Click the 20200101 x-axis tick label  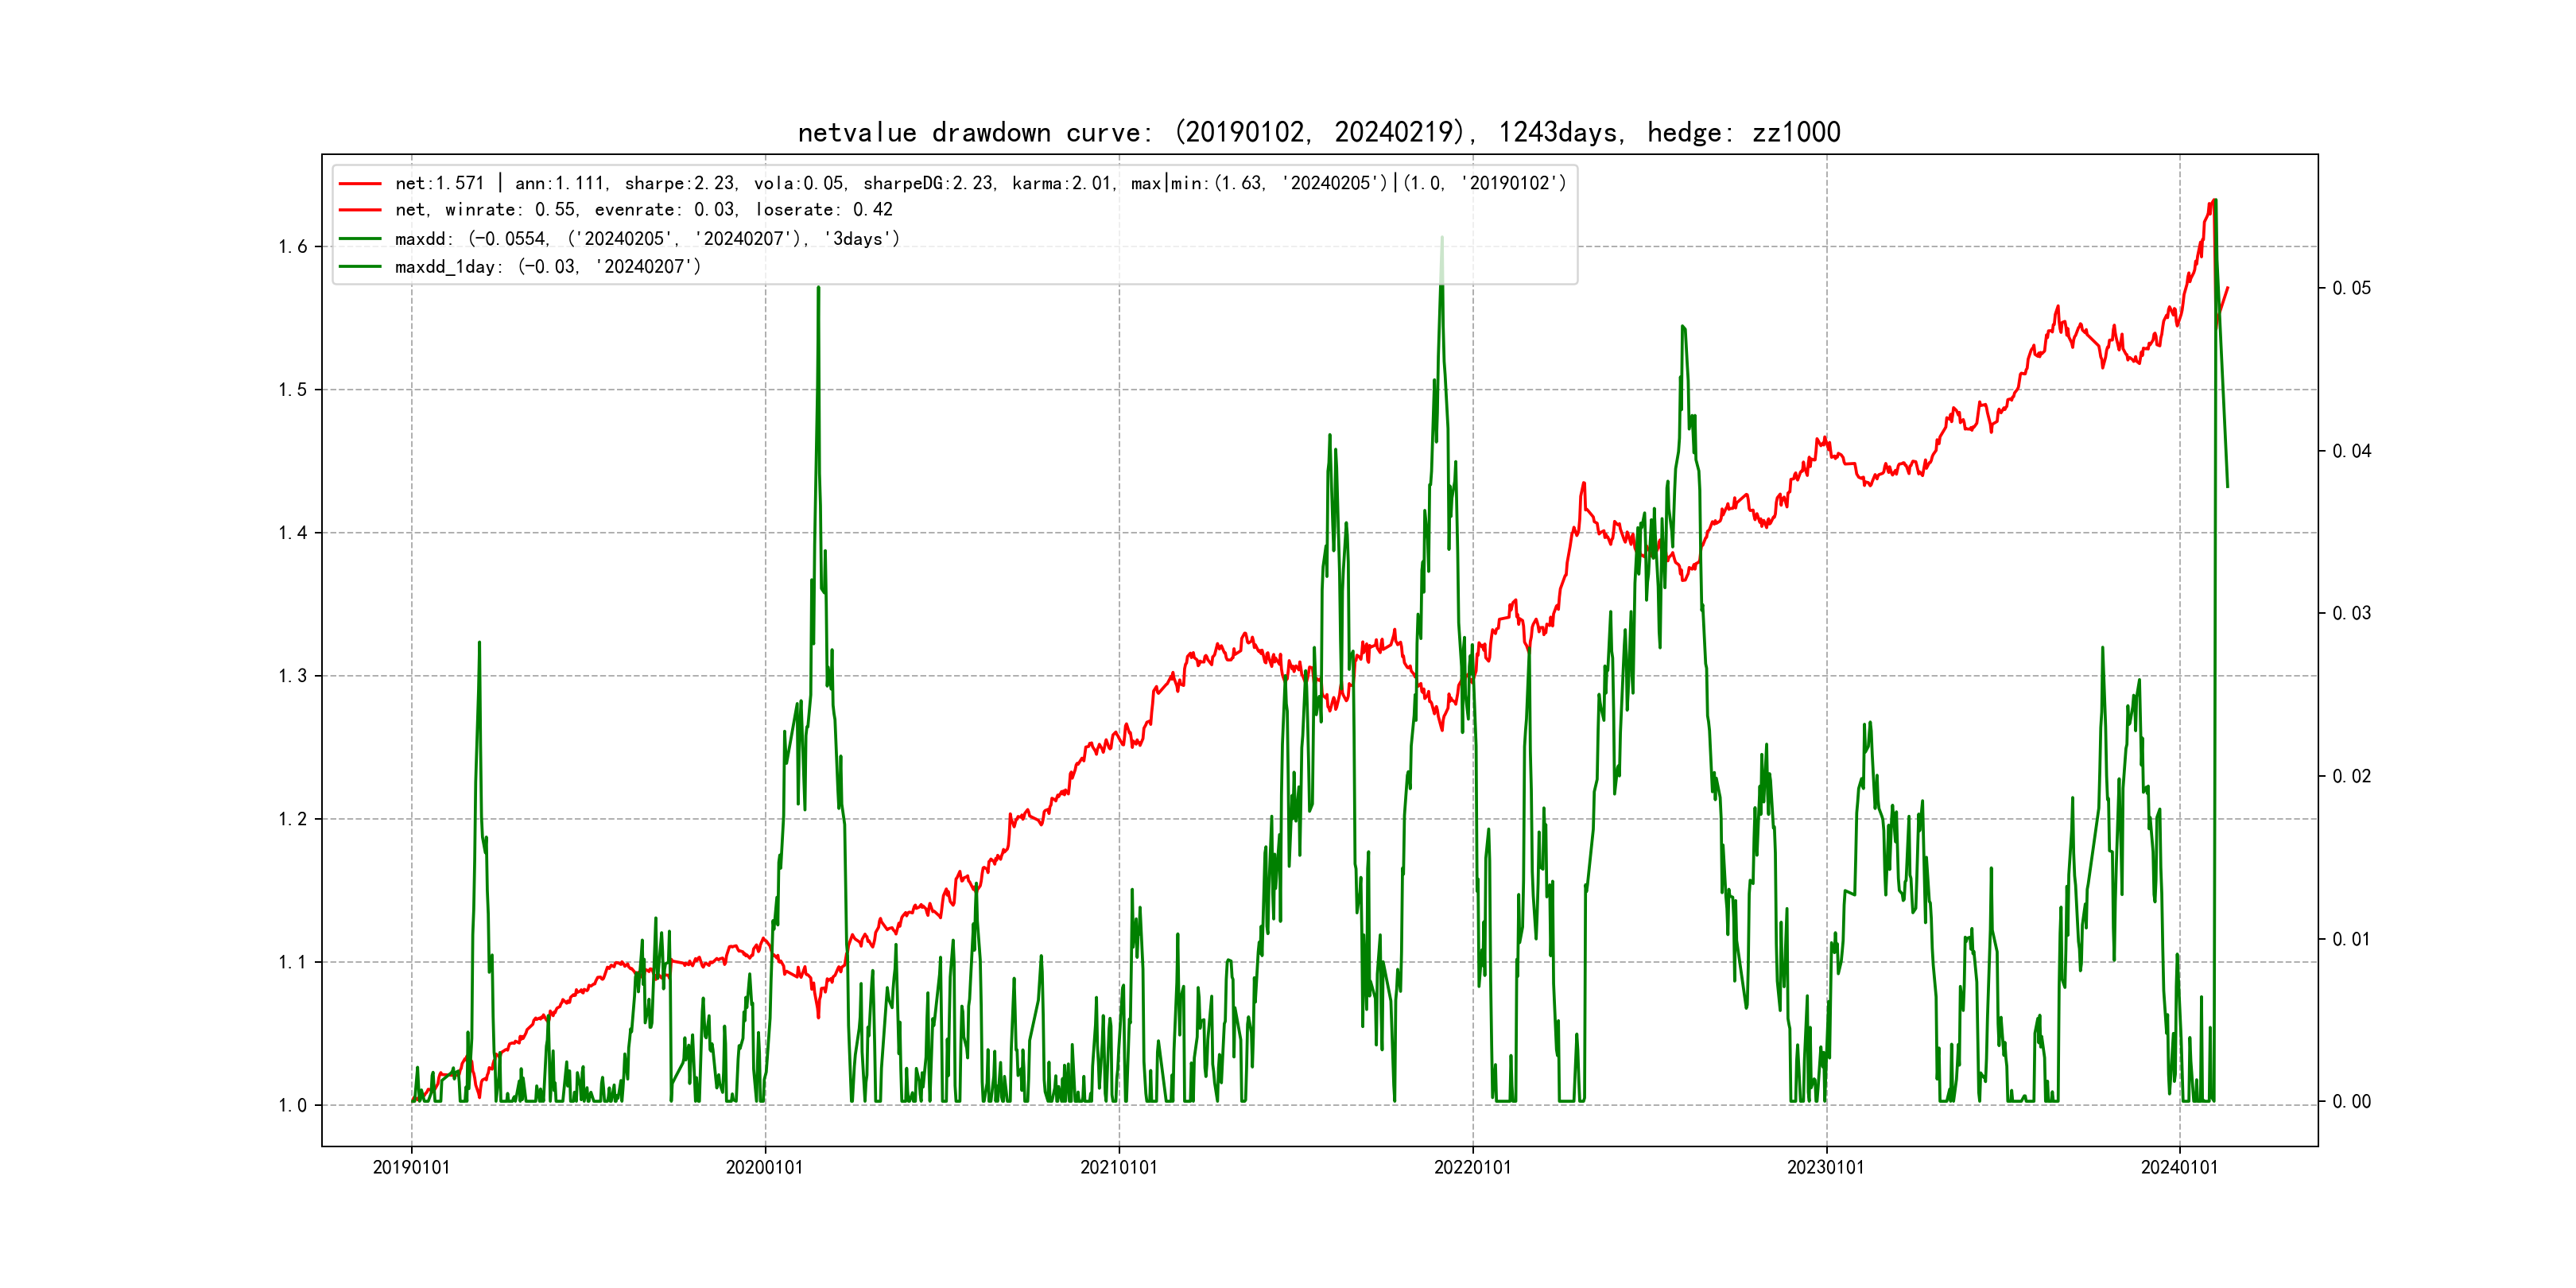coord(764,1168)
